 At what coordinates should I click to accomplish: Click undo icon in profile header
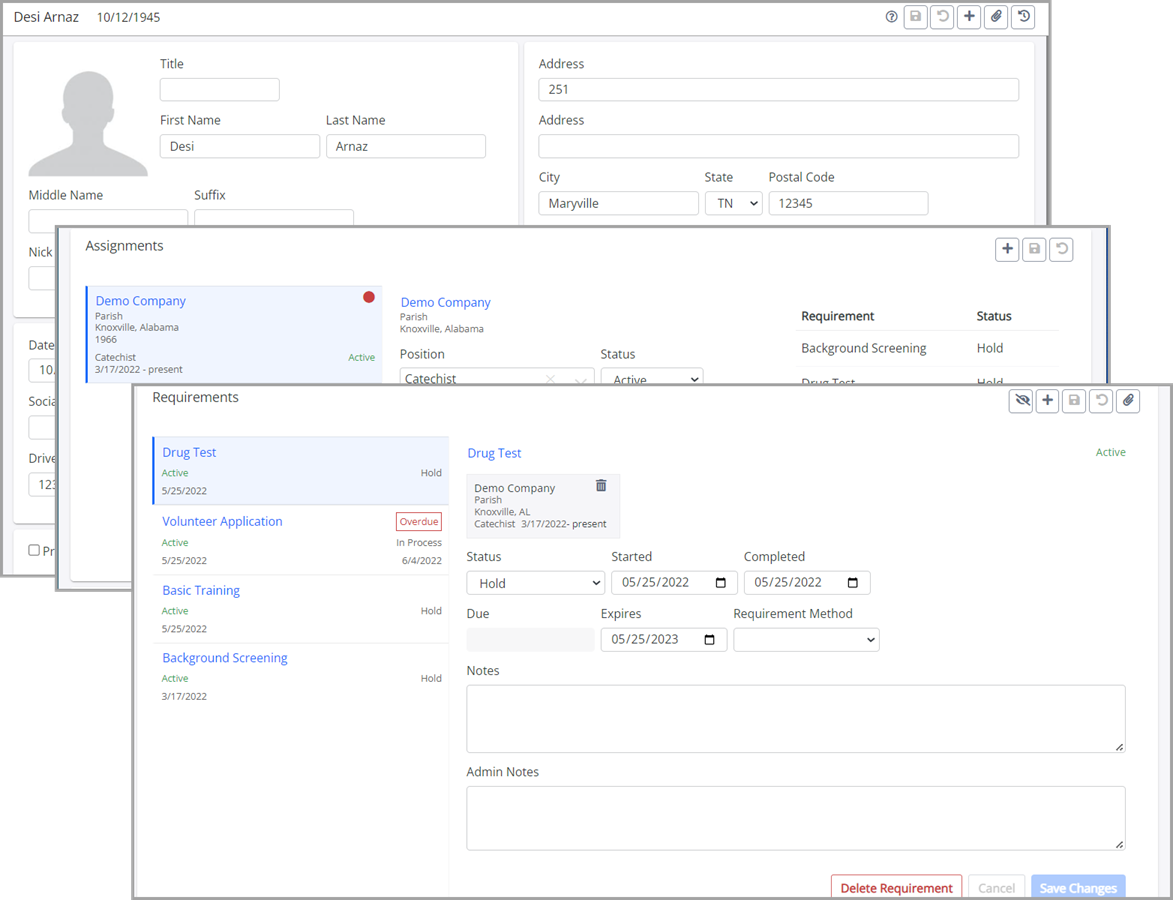[x=943, y=16]
